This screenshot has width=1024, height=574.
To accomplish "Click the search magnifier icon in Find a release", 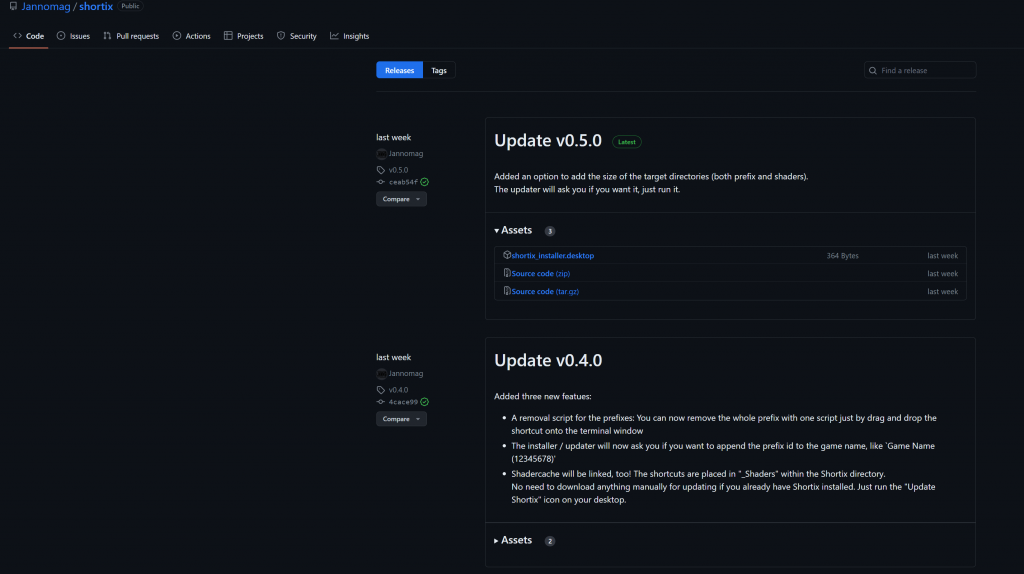I will (x=872, y=71).
